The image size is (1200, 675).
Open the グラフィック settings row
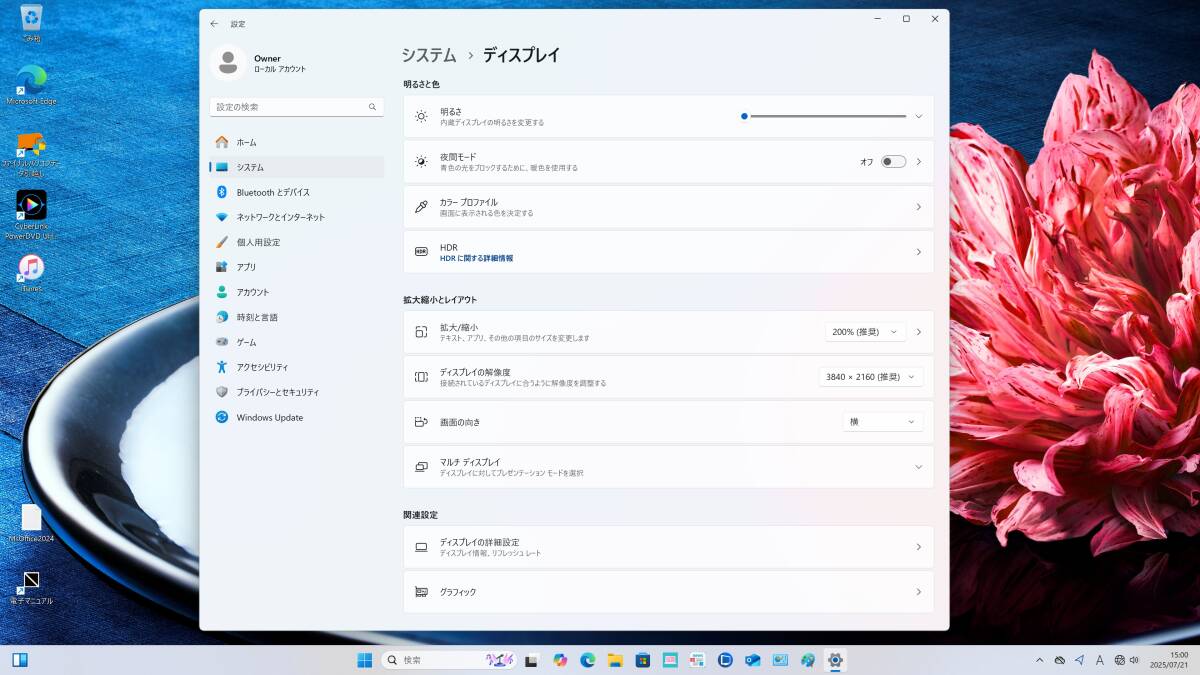point(668,592)
